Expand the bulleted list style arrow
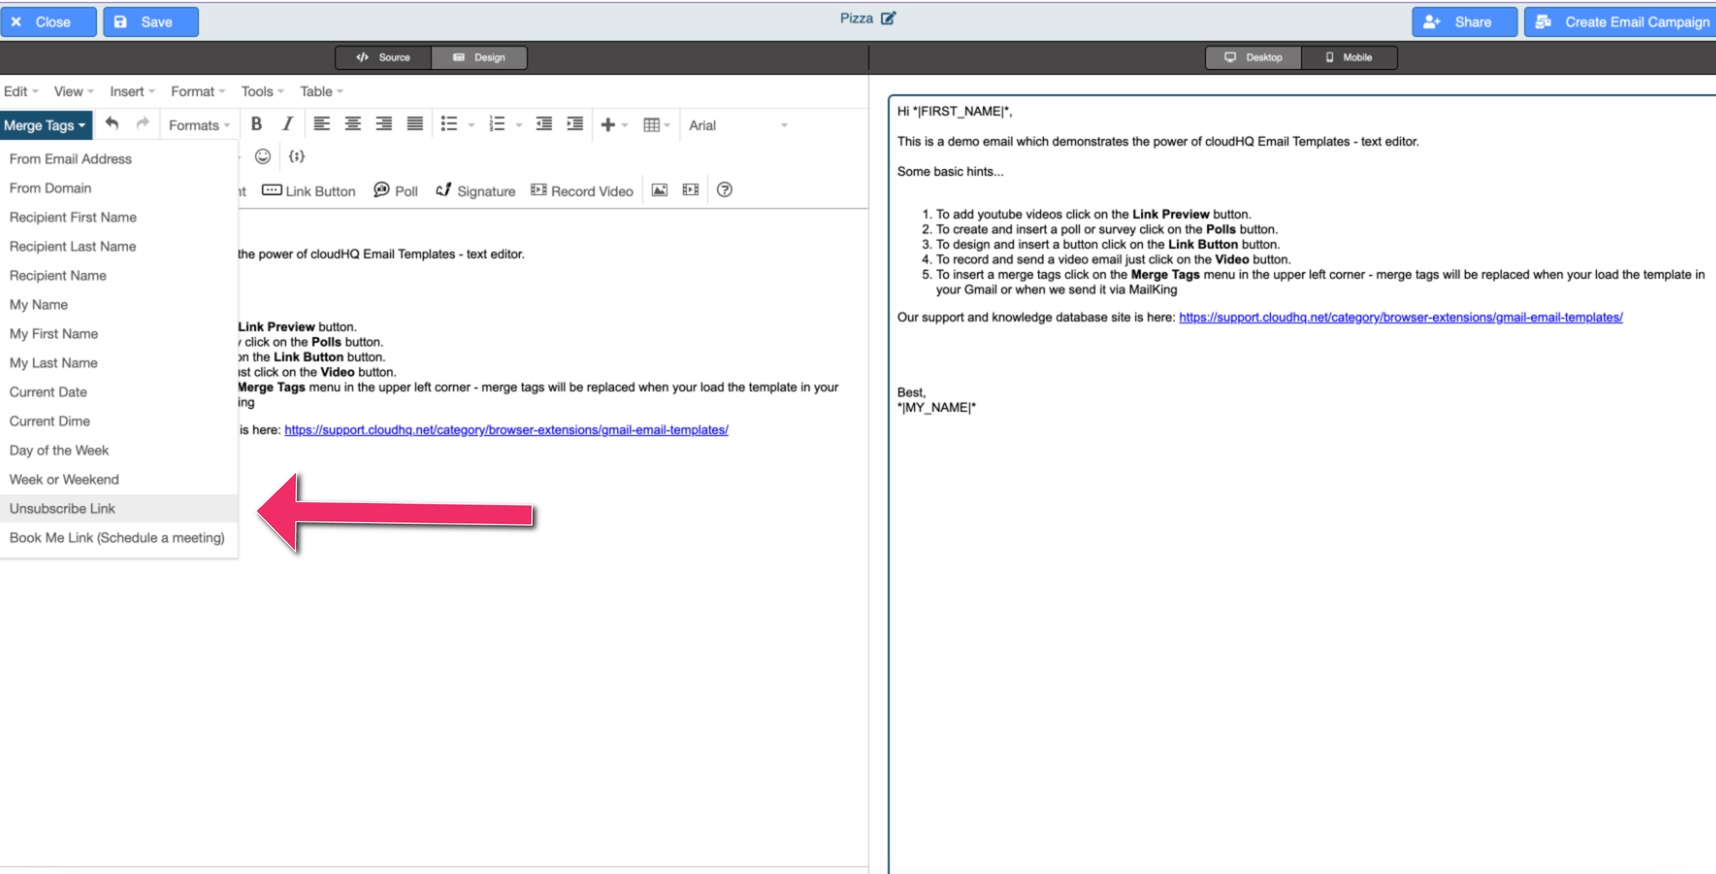This screenshot has width=1716, height=874. coord(471,125)
